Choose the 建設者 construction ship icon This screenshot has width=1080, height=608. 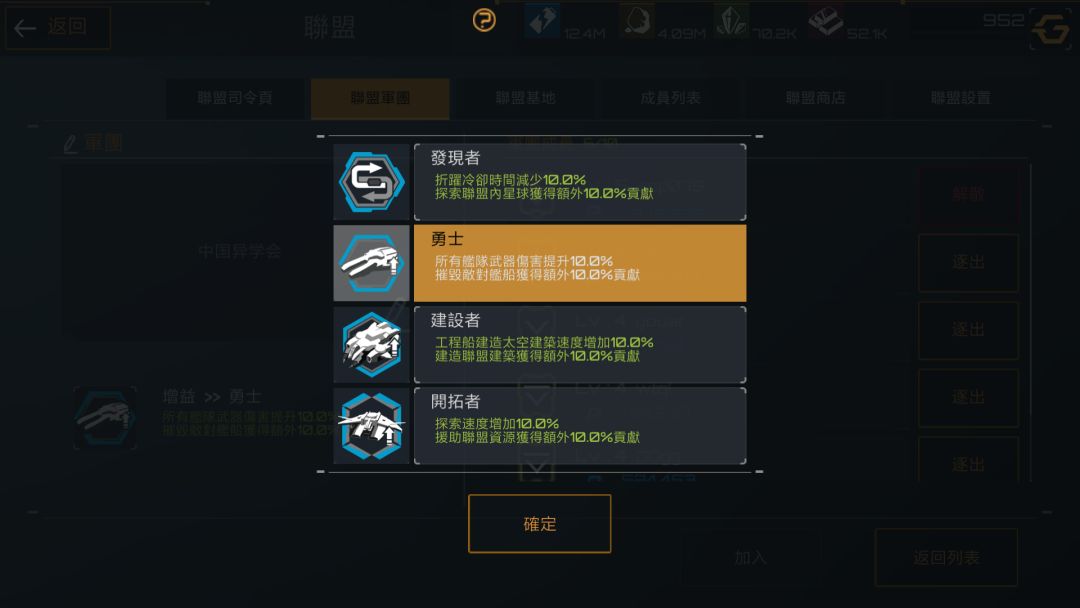point(371,344)
